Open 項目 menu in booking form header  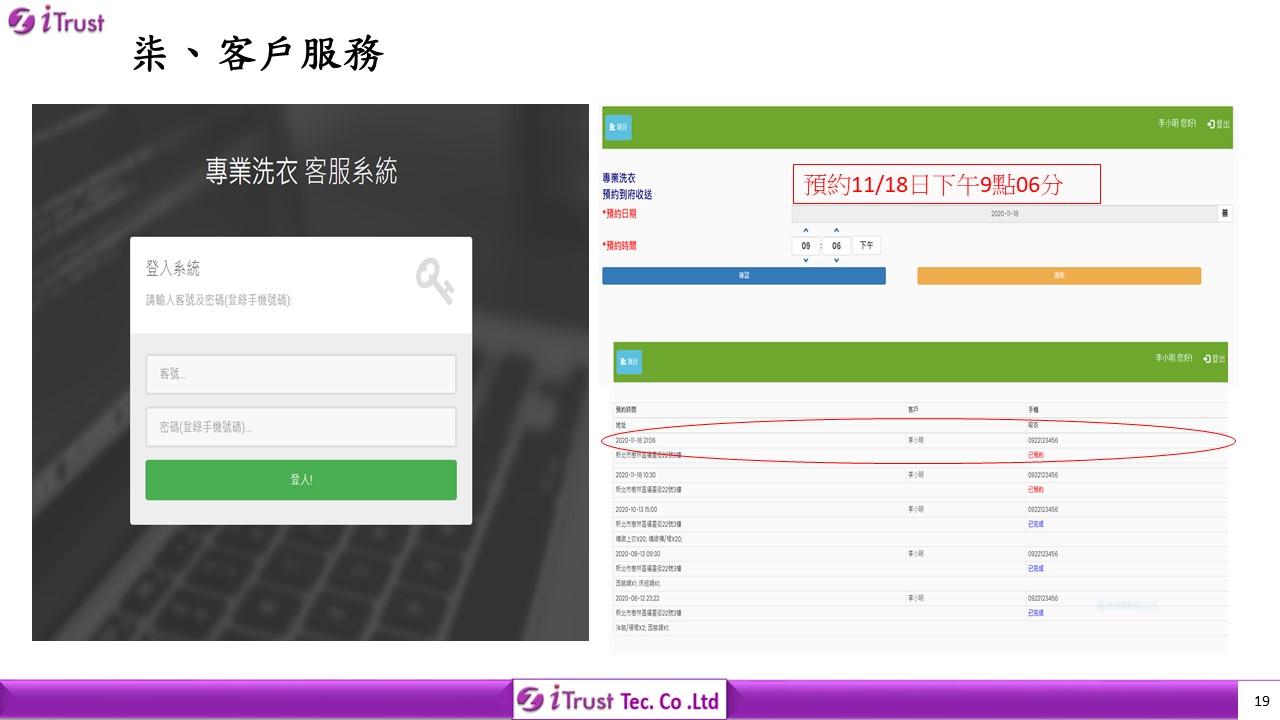pyautogui.click(x=618, y=128)
